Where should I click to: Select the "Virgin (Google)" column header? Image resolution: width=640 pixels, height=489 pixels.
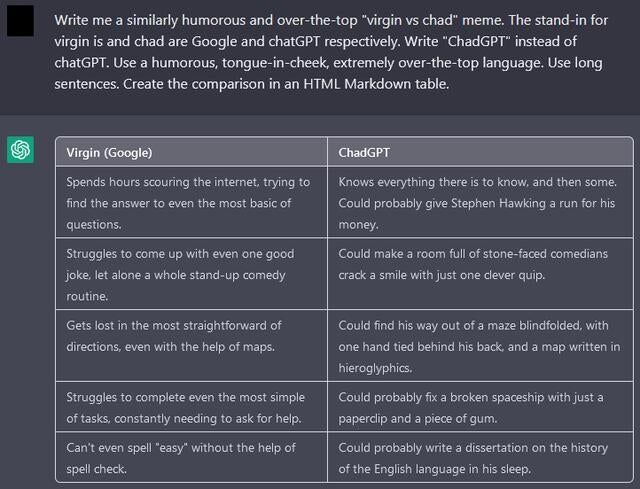pos(191,152)
